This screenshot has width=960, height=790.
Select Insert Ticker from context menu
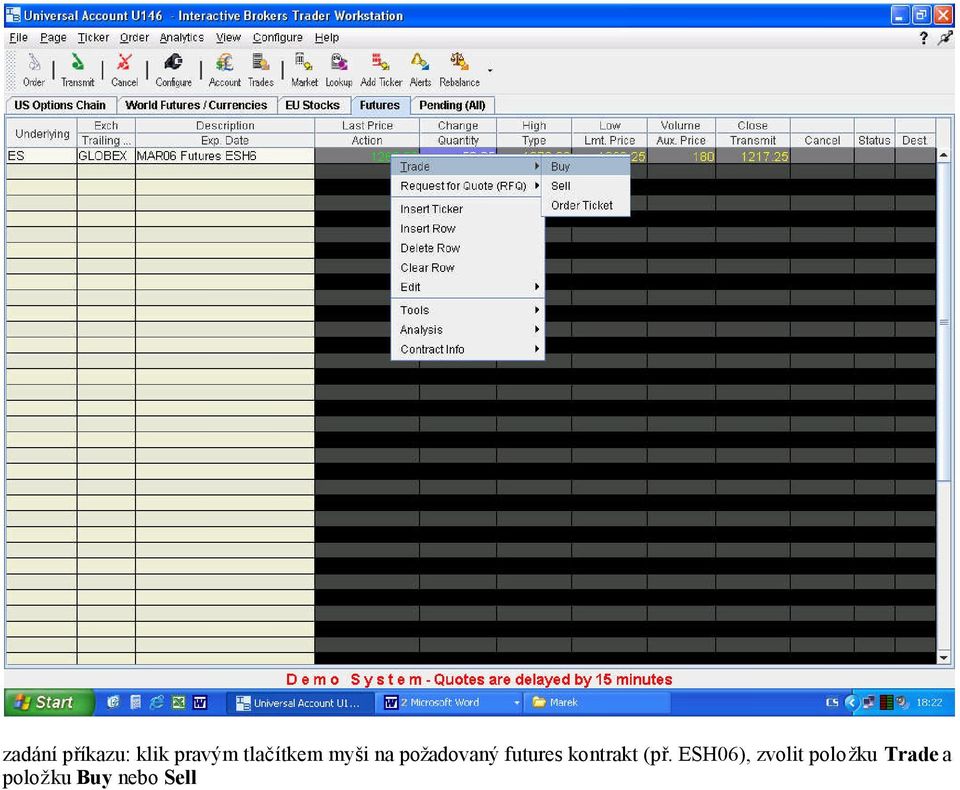pyautogui.click(x=468, y=209)
